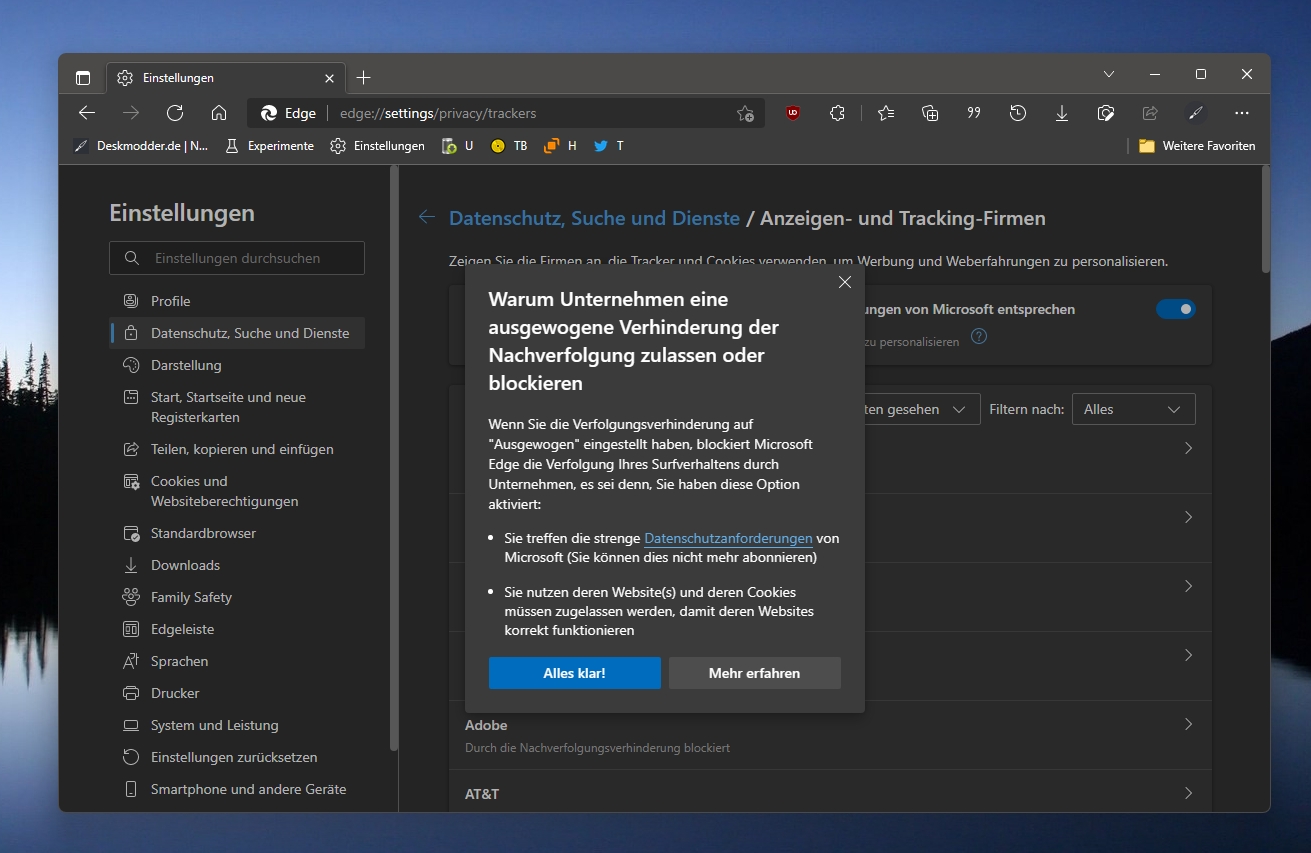The image size is (1311, 853).
Task: Go to the home page icon
Action: point(219,113)
